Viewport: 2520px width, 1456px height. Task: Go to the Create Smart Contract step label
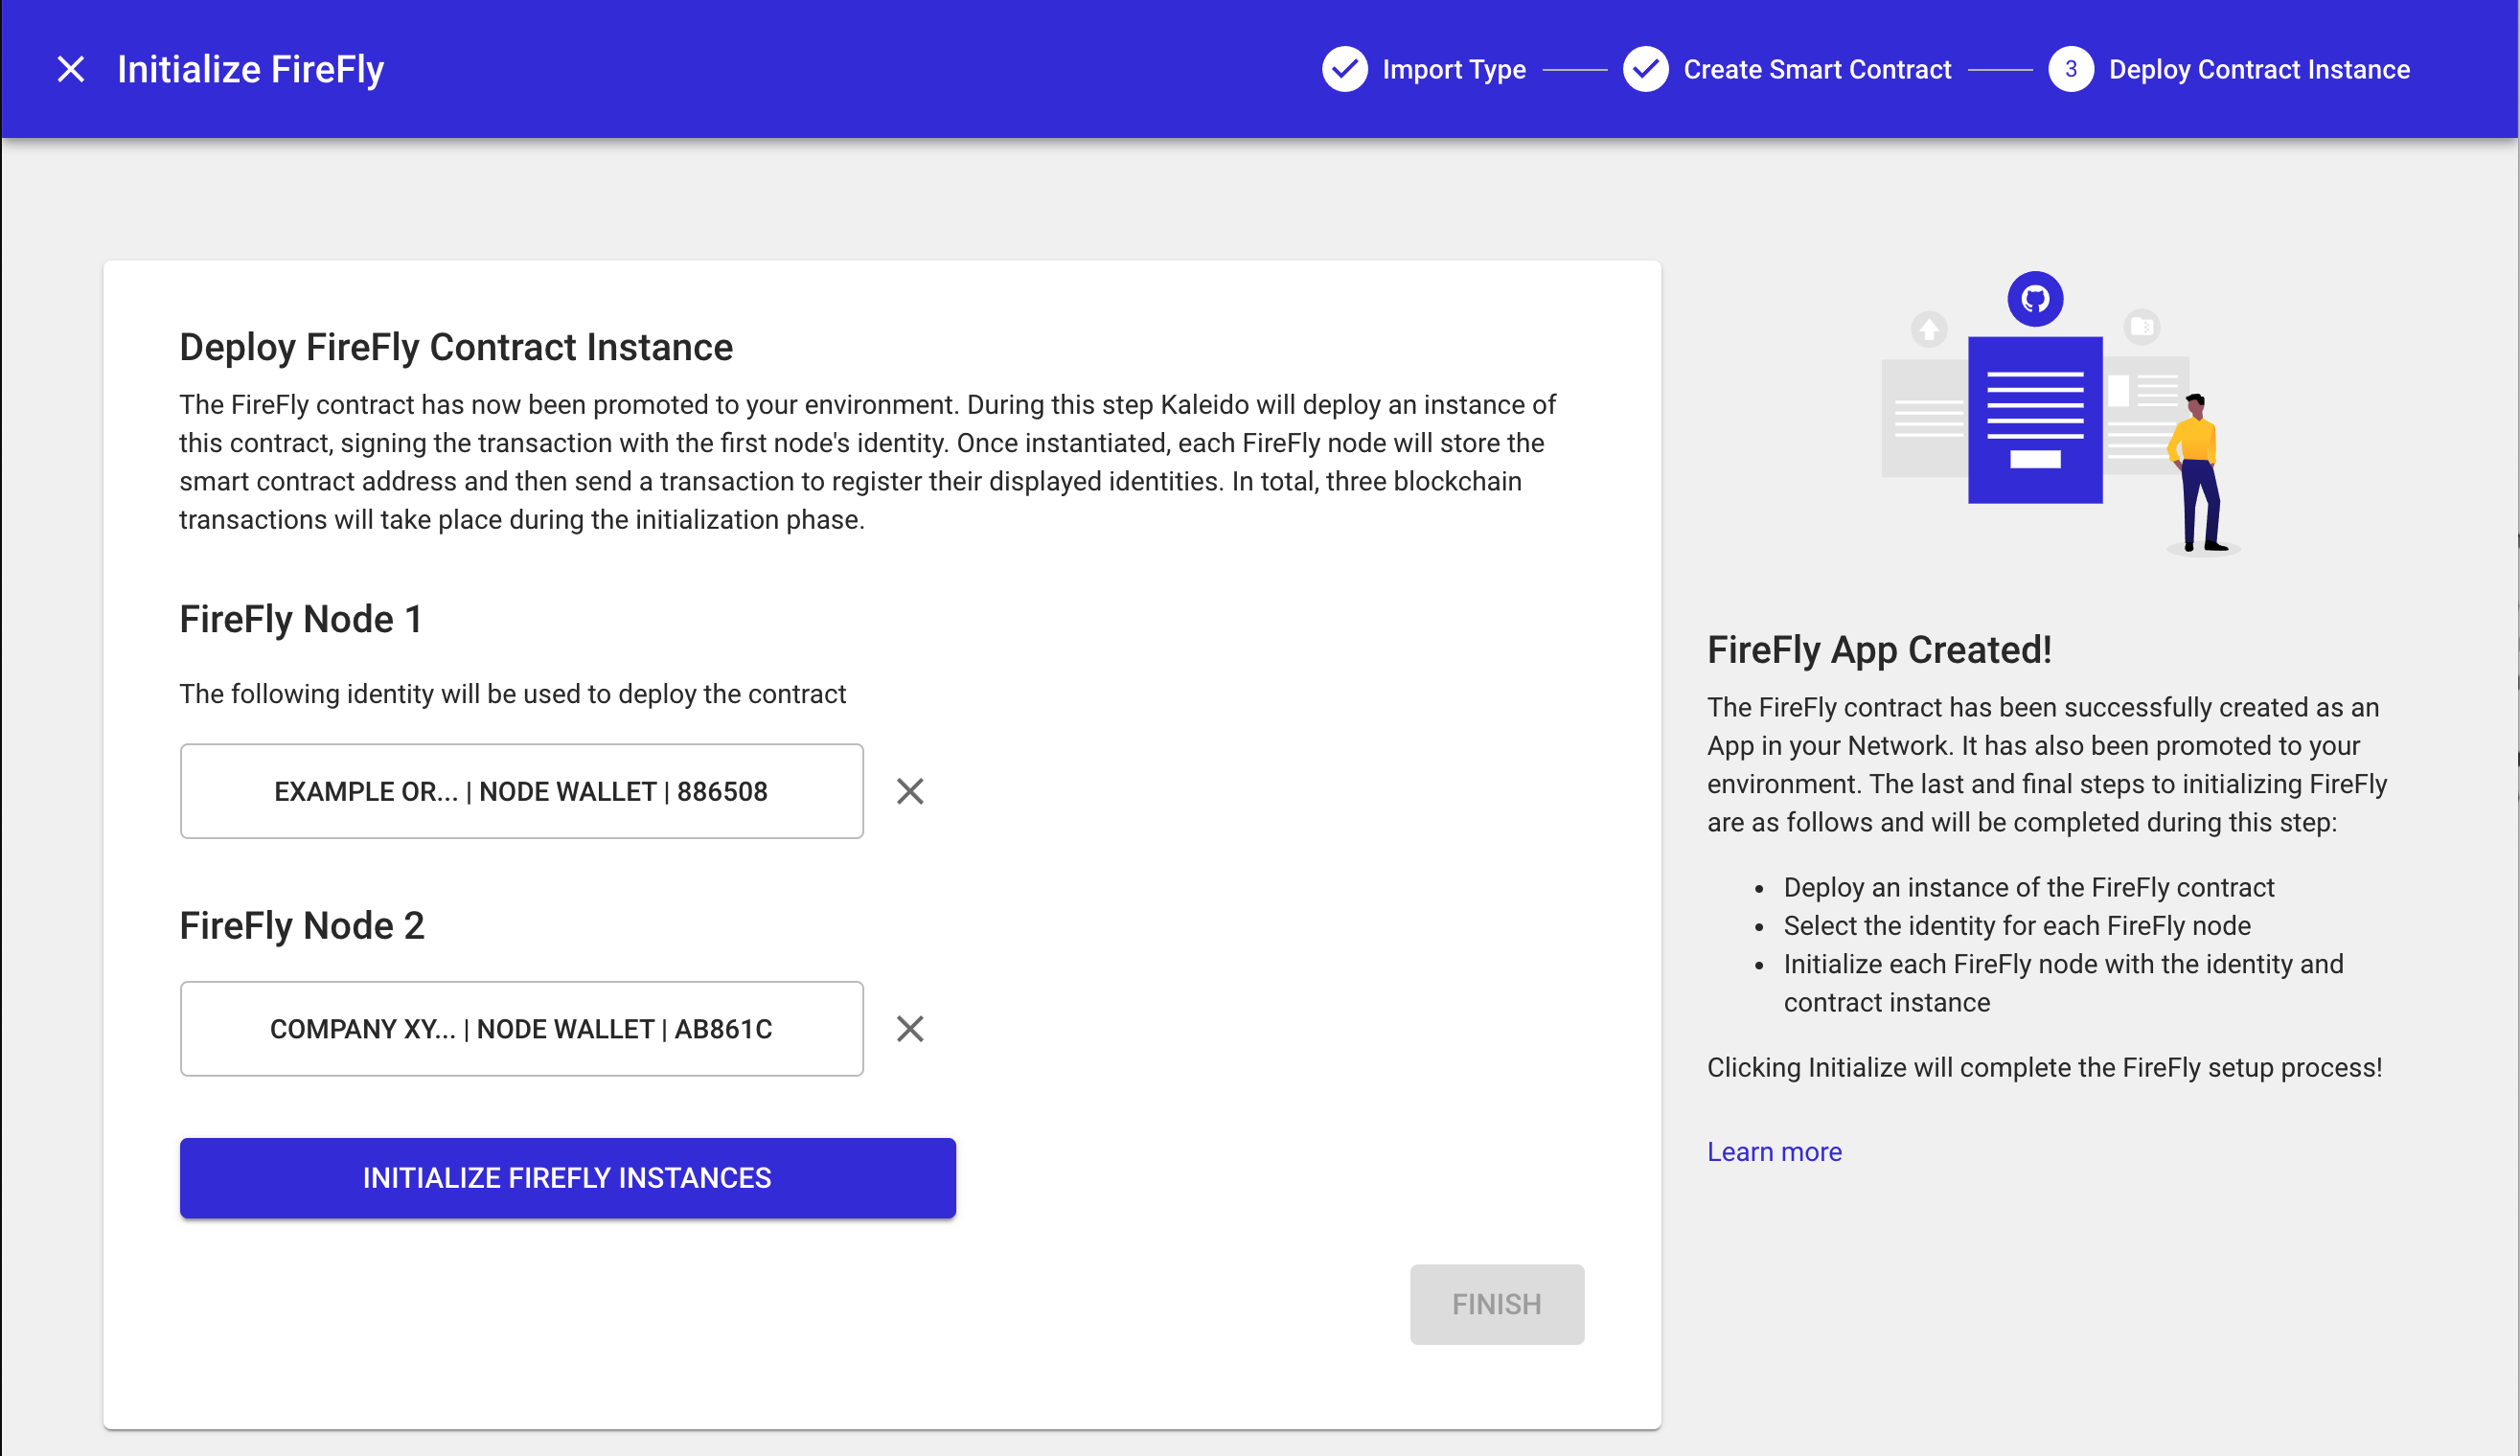point(1817,69)
